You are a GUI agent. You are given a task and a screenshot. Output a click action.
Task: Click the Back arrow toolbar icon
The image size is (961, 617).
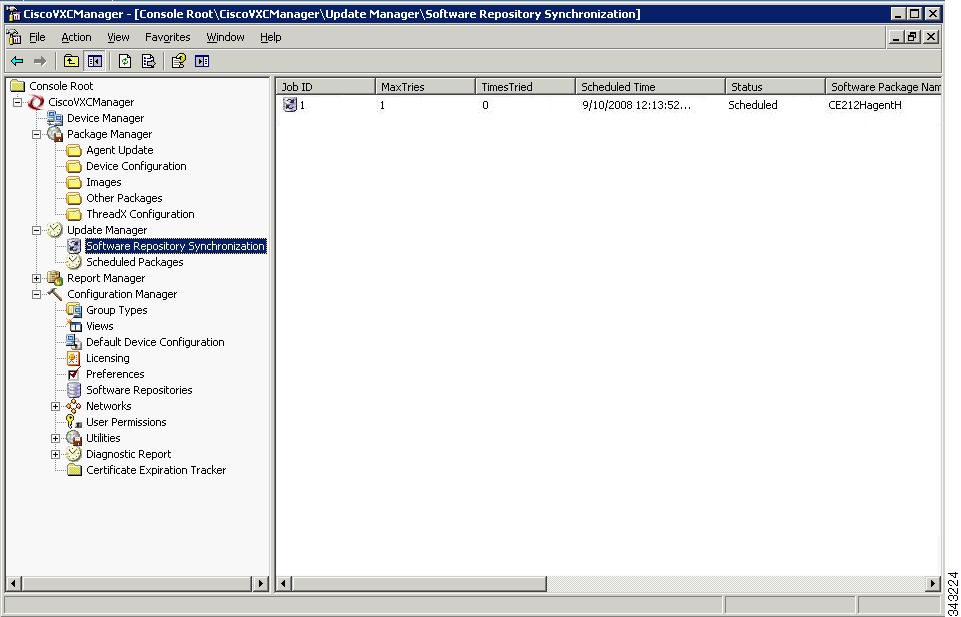click(x=17, y=61)
